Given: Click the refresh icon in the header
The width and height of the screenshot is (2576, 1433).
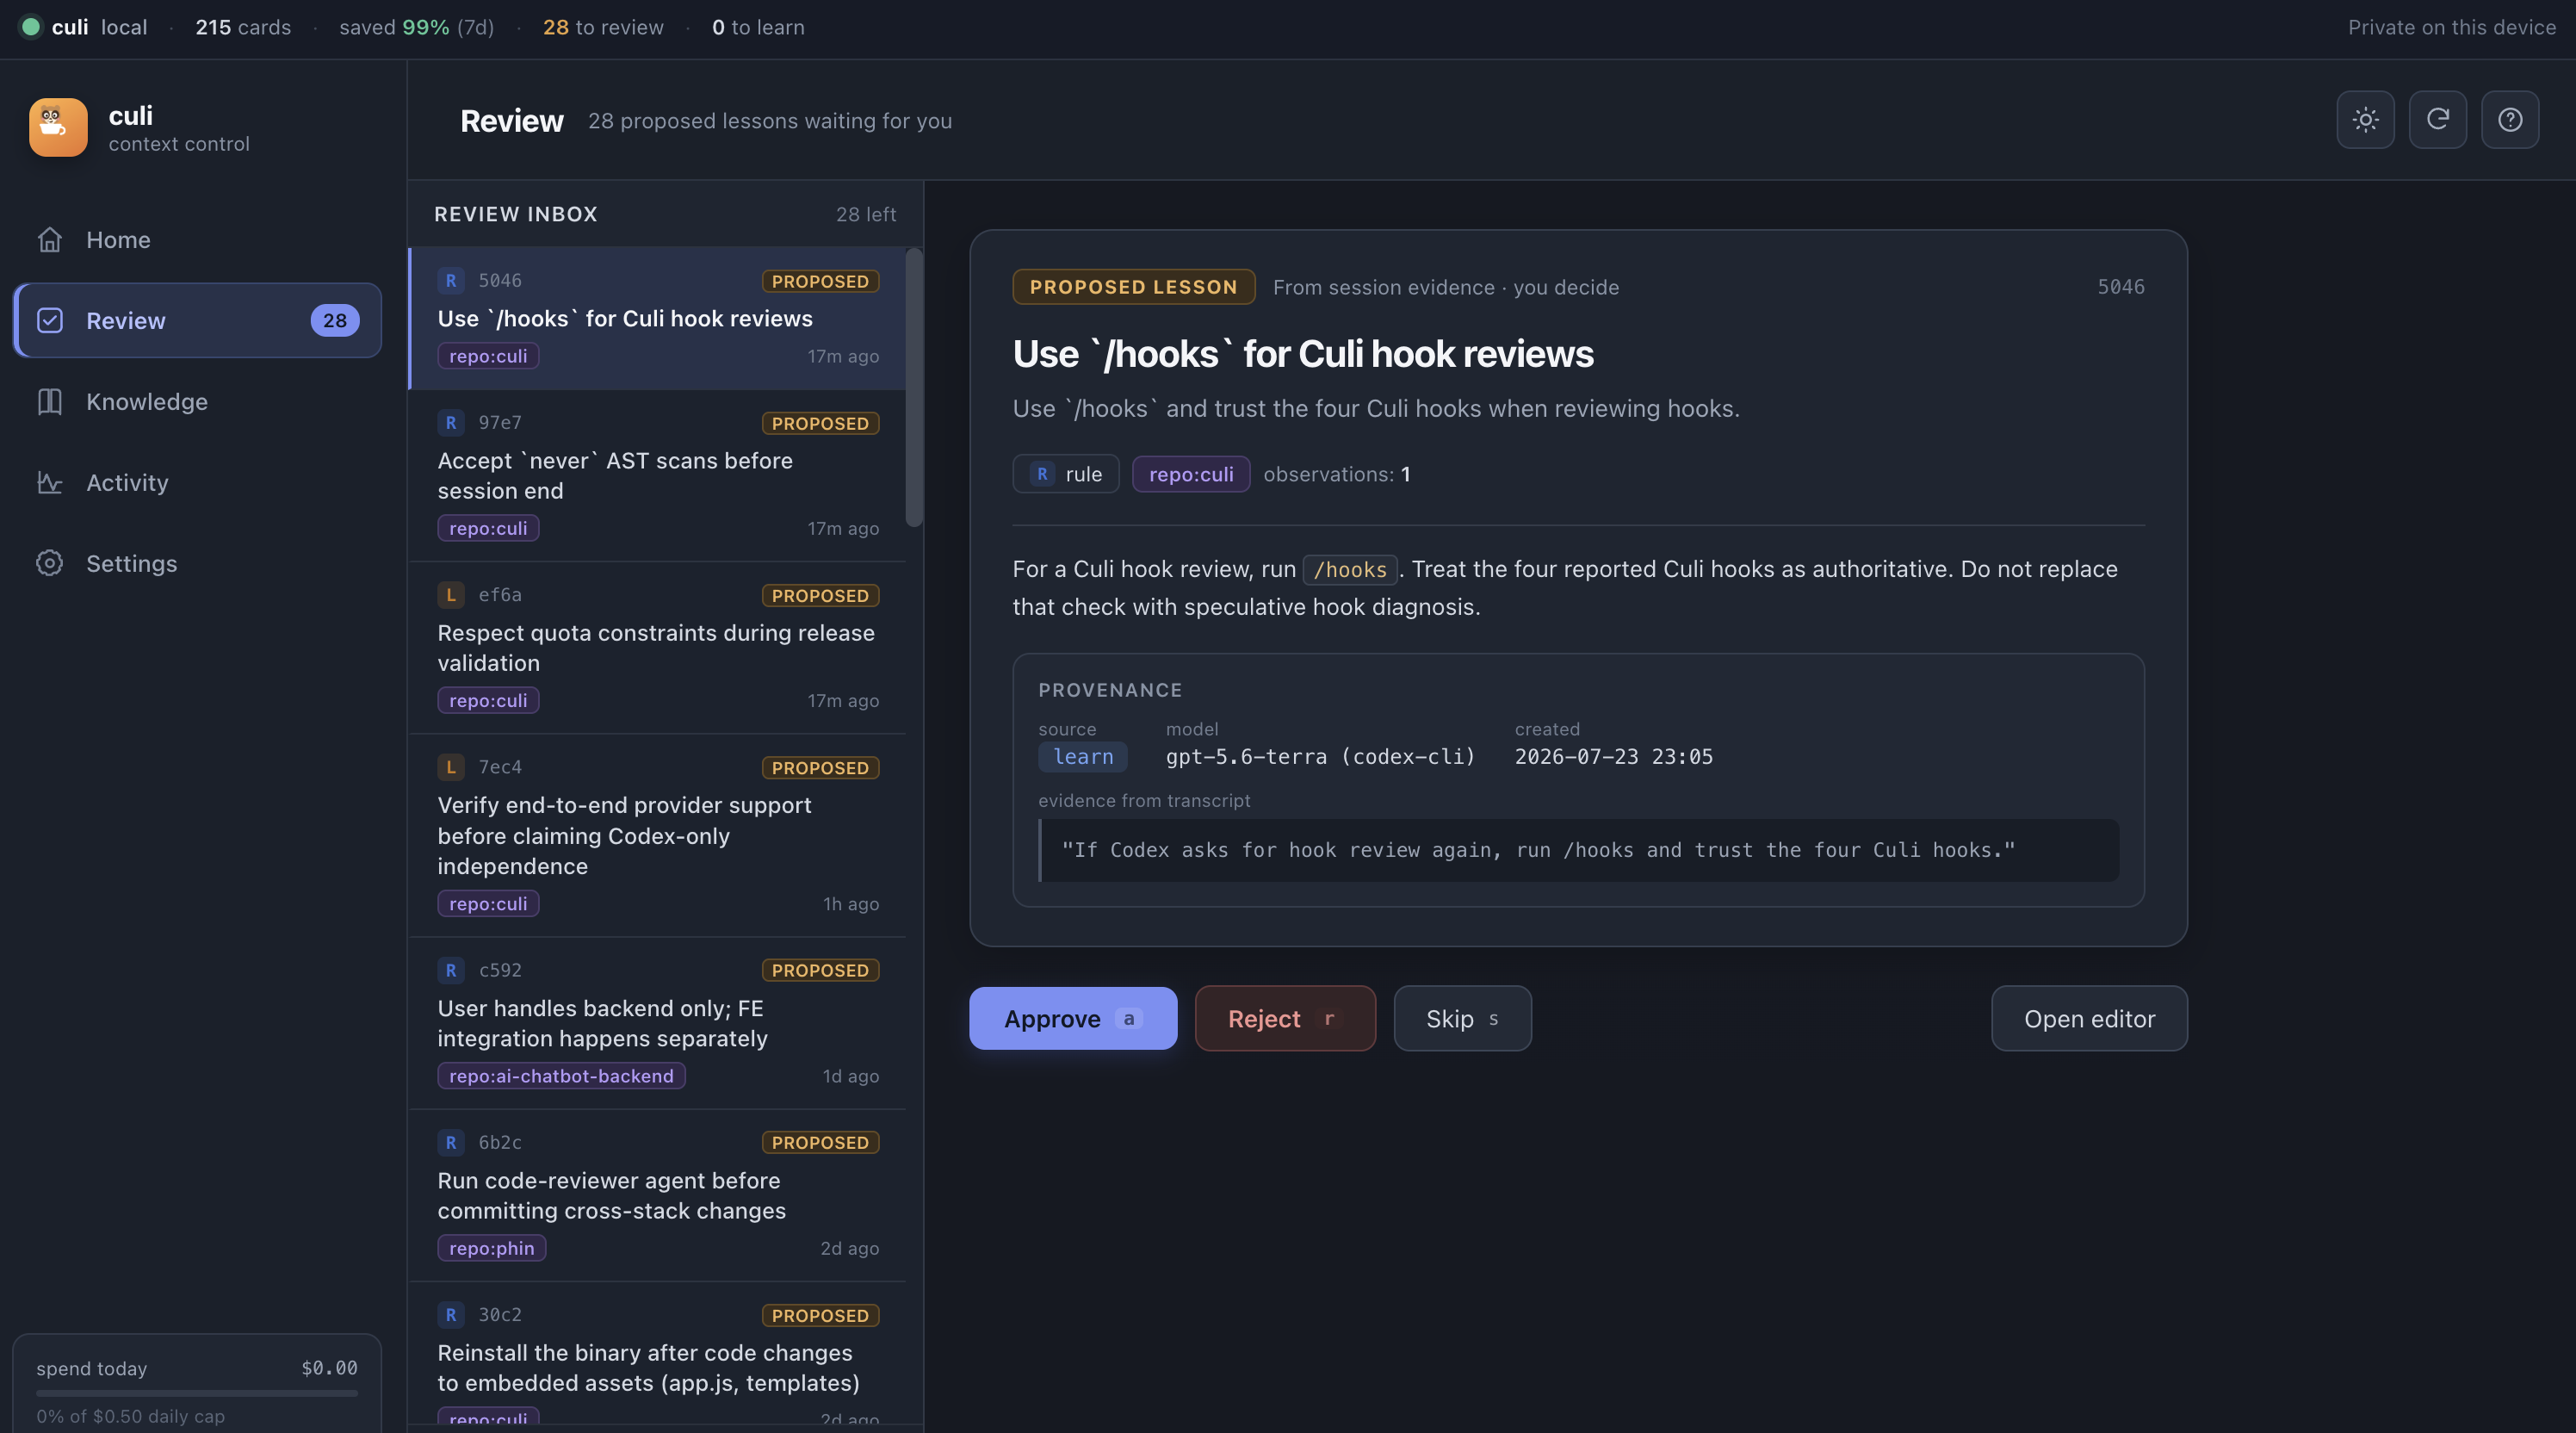Looking at the screenshot, I should coord(2437,120).
